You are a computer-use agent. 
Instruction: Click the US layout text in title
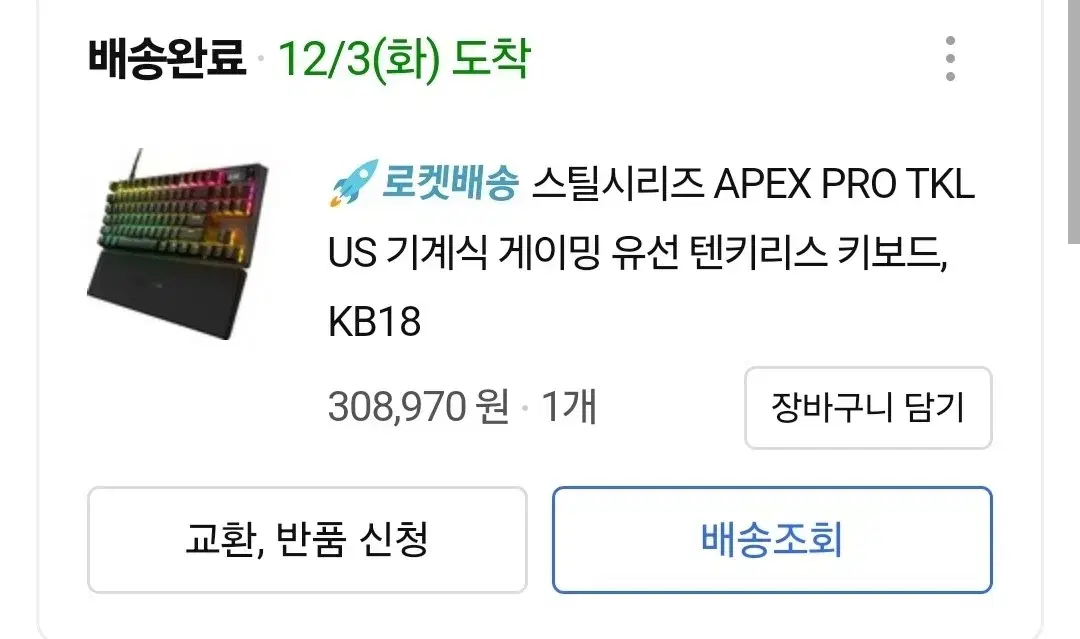point(352,253)
